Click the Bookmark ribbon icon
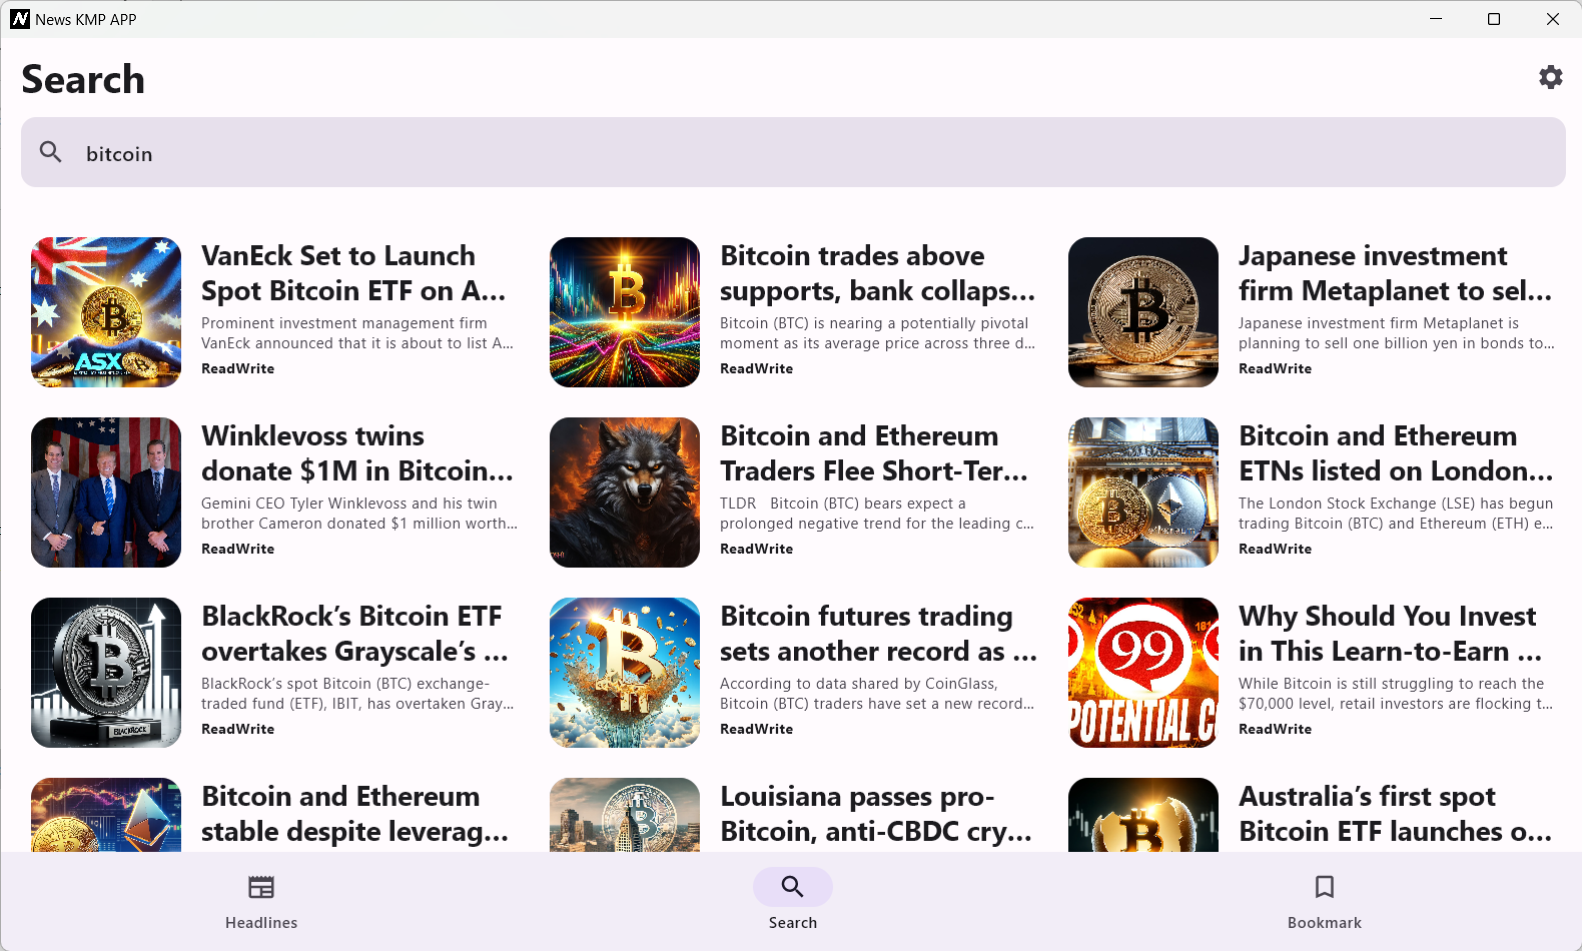 click(x=1324, y=887)
